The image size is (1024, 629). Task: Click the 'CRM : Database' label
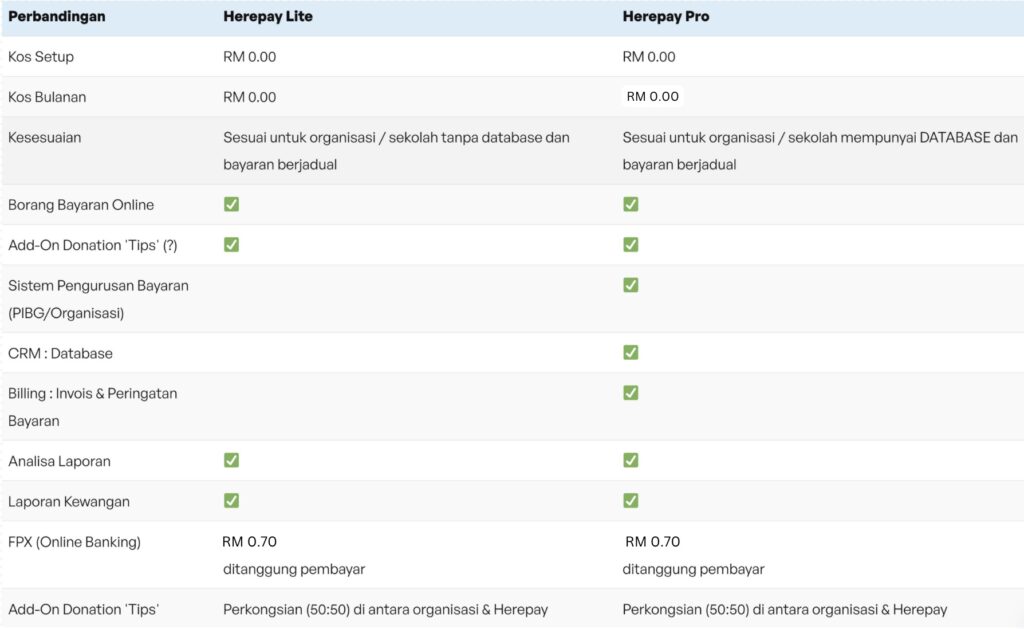[x=60, y=353]
